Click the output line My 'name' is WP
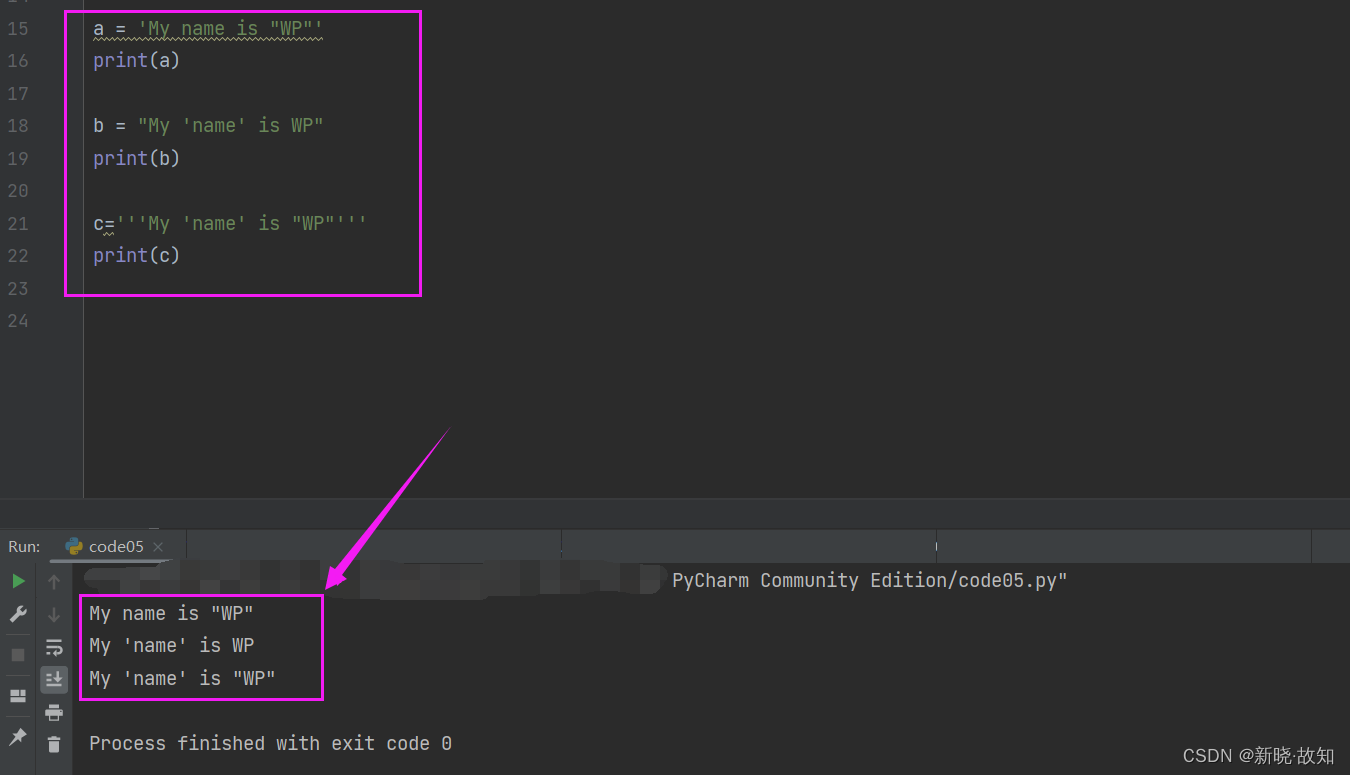 [x=171, y=645]
